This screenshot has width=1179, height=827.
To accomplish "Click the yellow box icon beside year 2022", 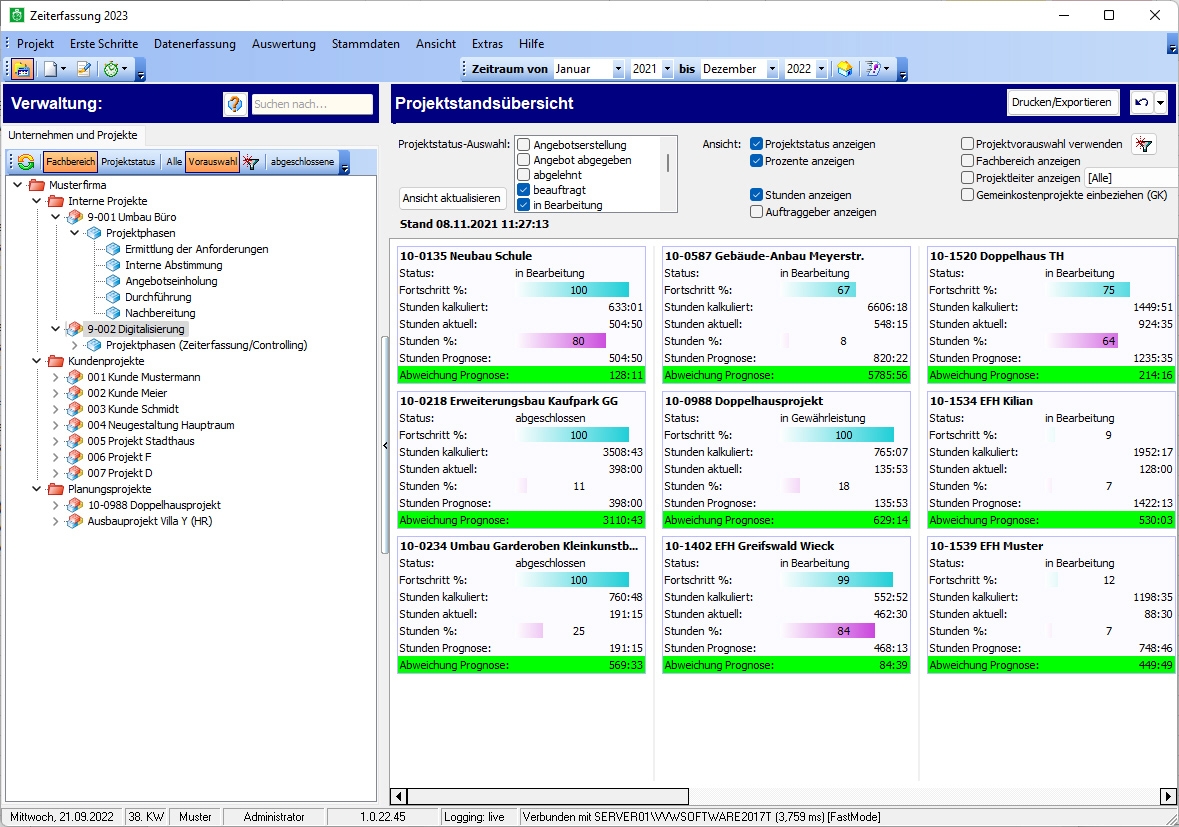I will coord(845,69).
